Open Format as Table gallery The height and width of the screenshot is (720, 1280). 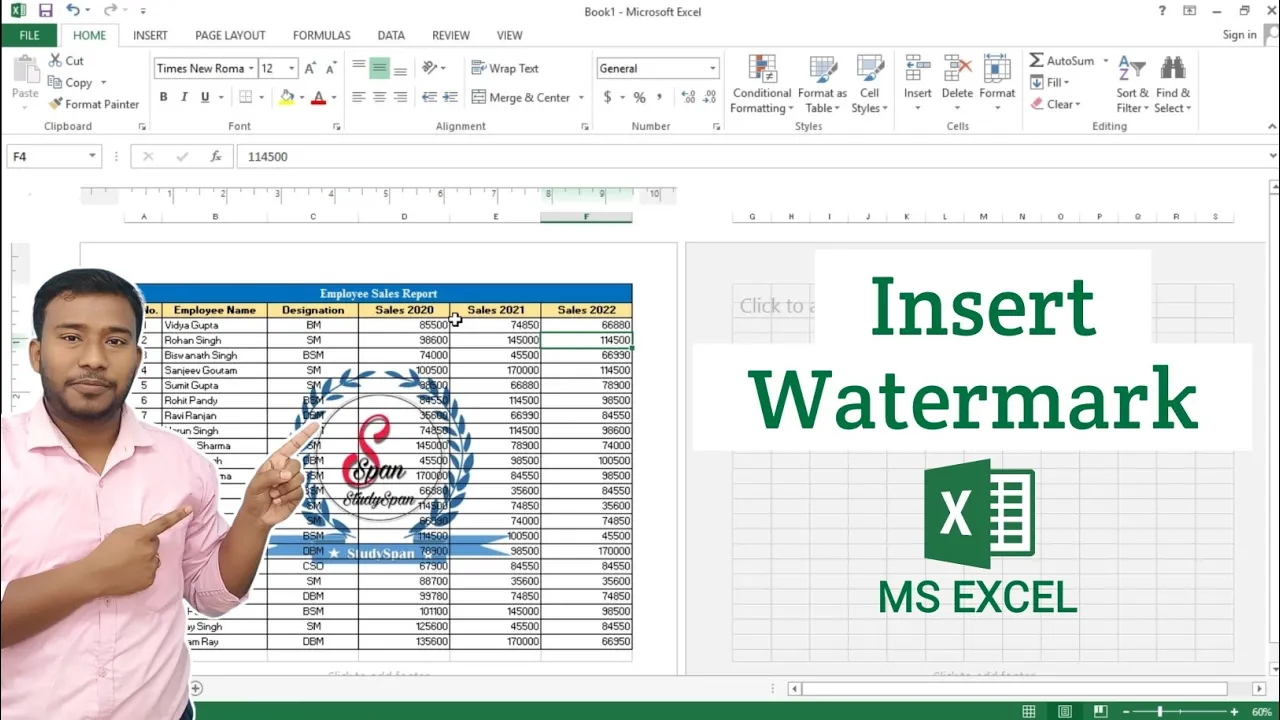(x=822, y=84)
